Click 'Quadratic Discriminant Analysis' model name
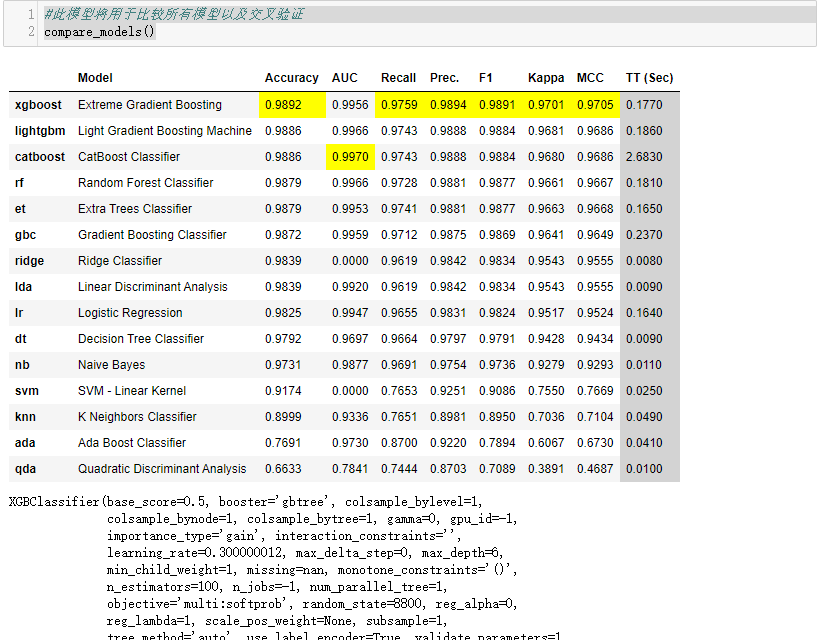Viewport: 817px width, 640px height. pyautogui.click(x=162, y=469)
